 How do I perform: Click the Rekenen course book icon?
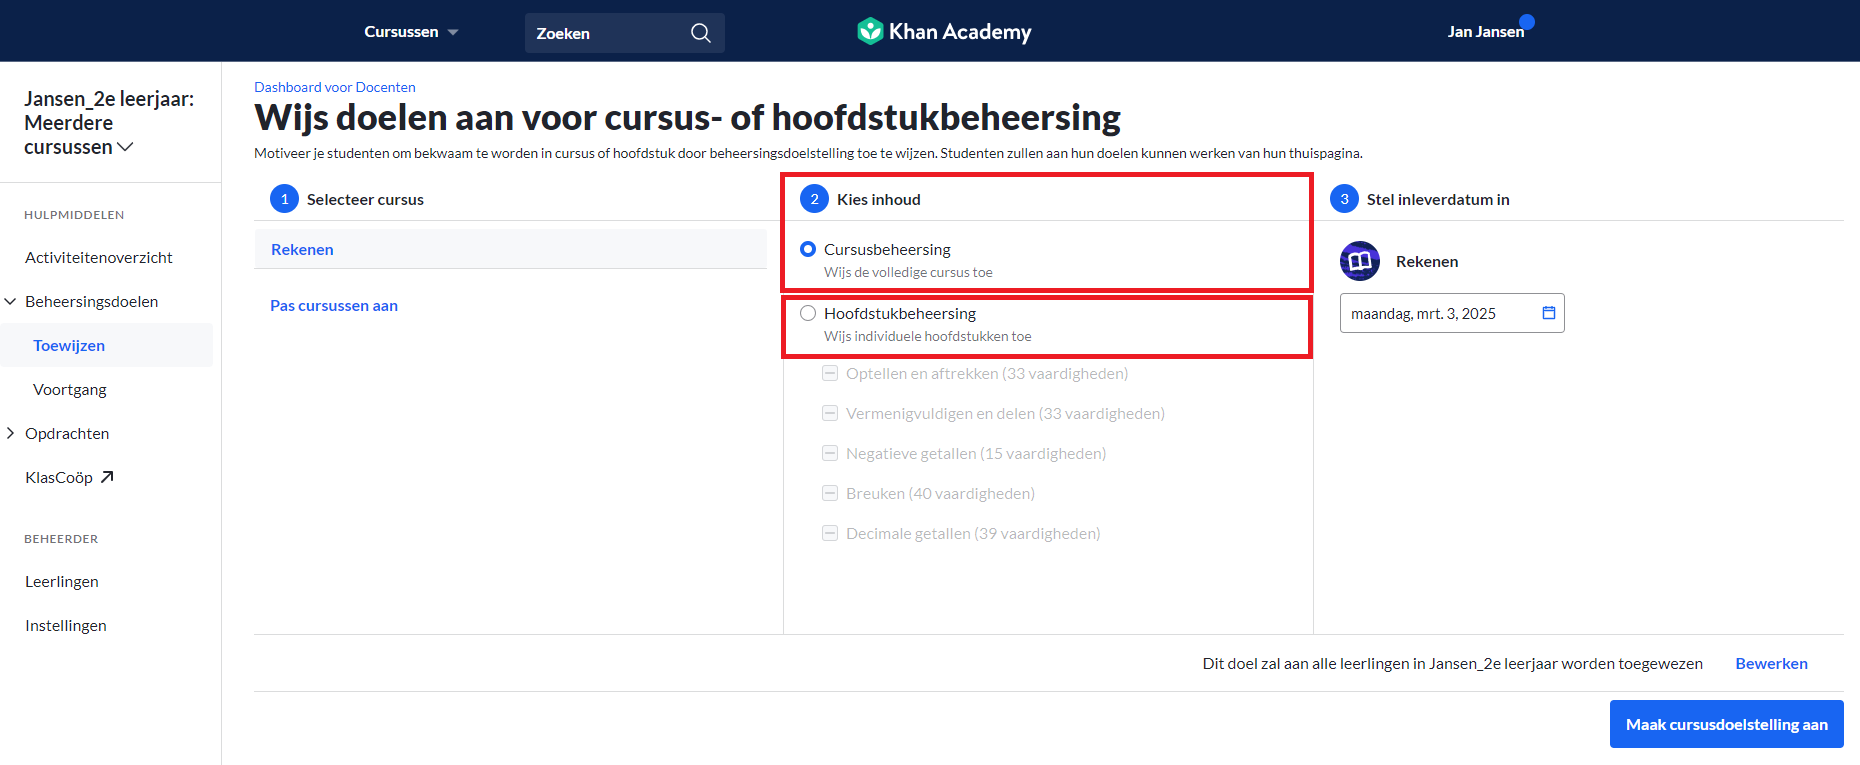(1360, 261)
